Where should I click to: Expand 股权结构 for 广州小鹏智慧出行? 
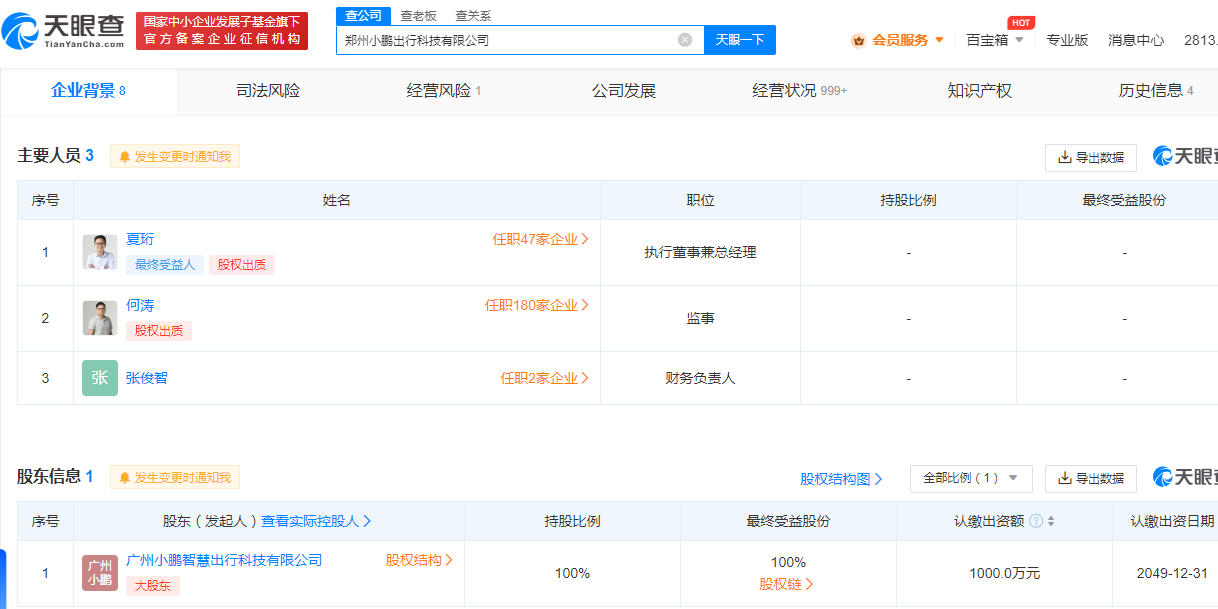(x=420, y=561)
